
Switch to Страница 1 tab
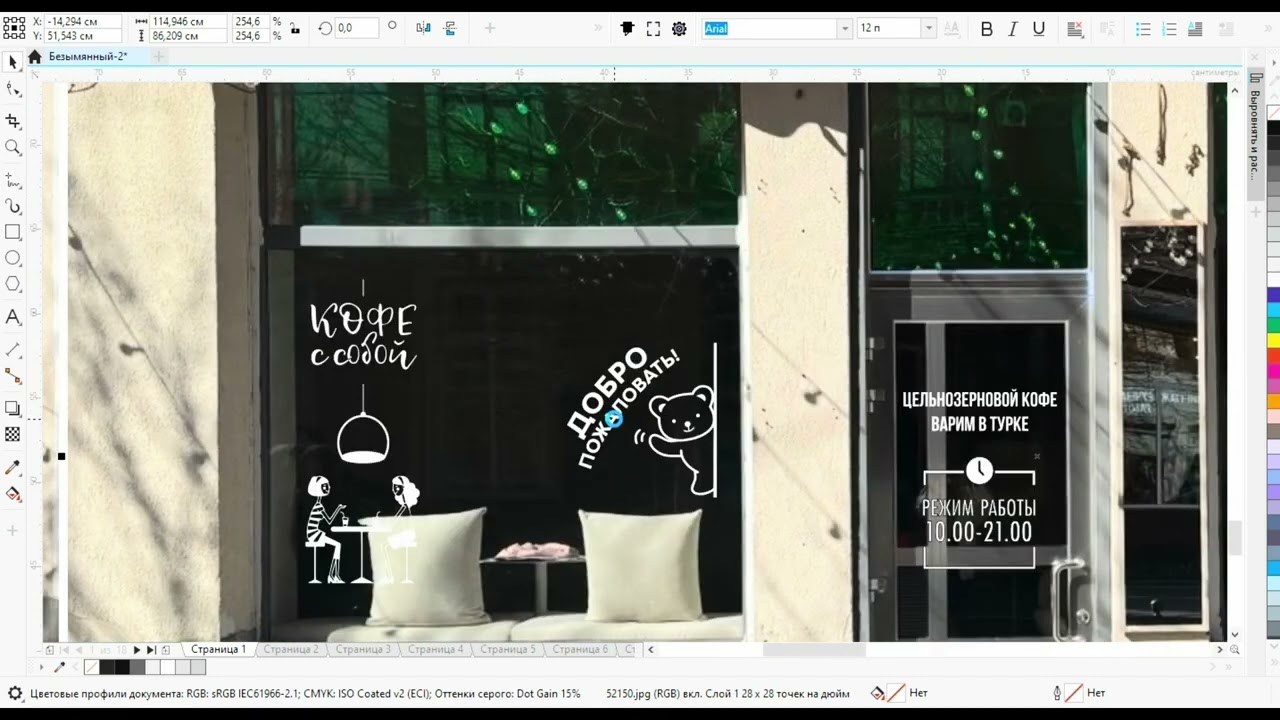218,649
